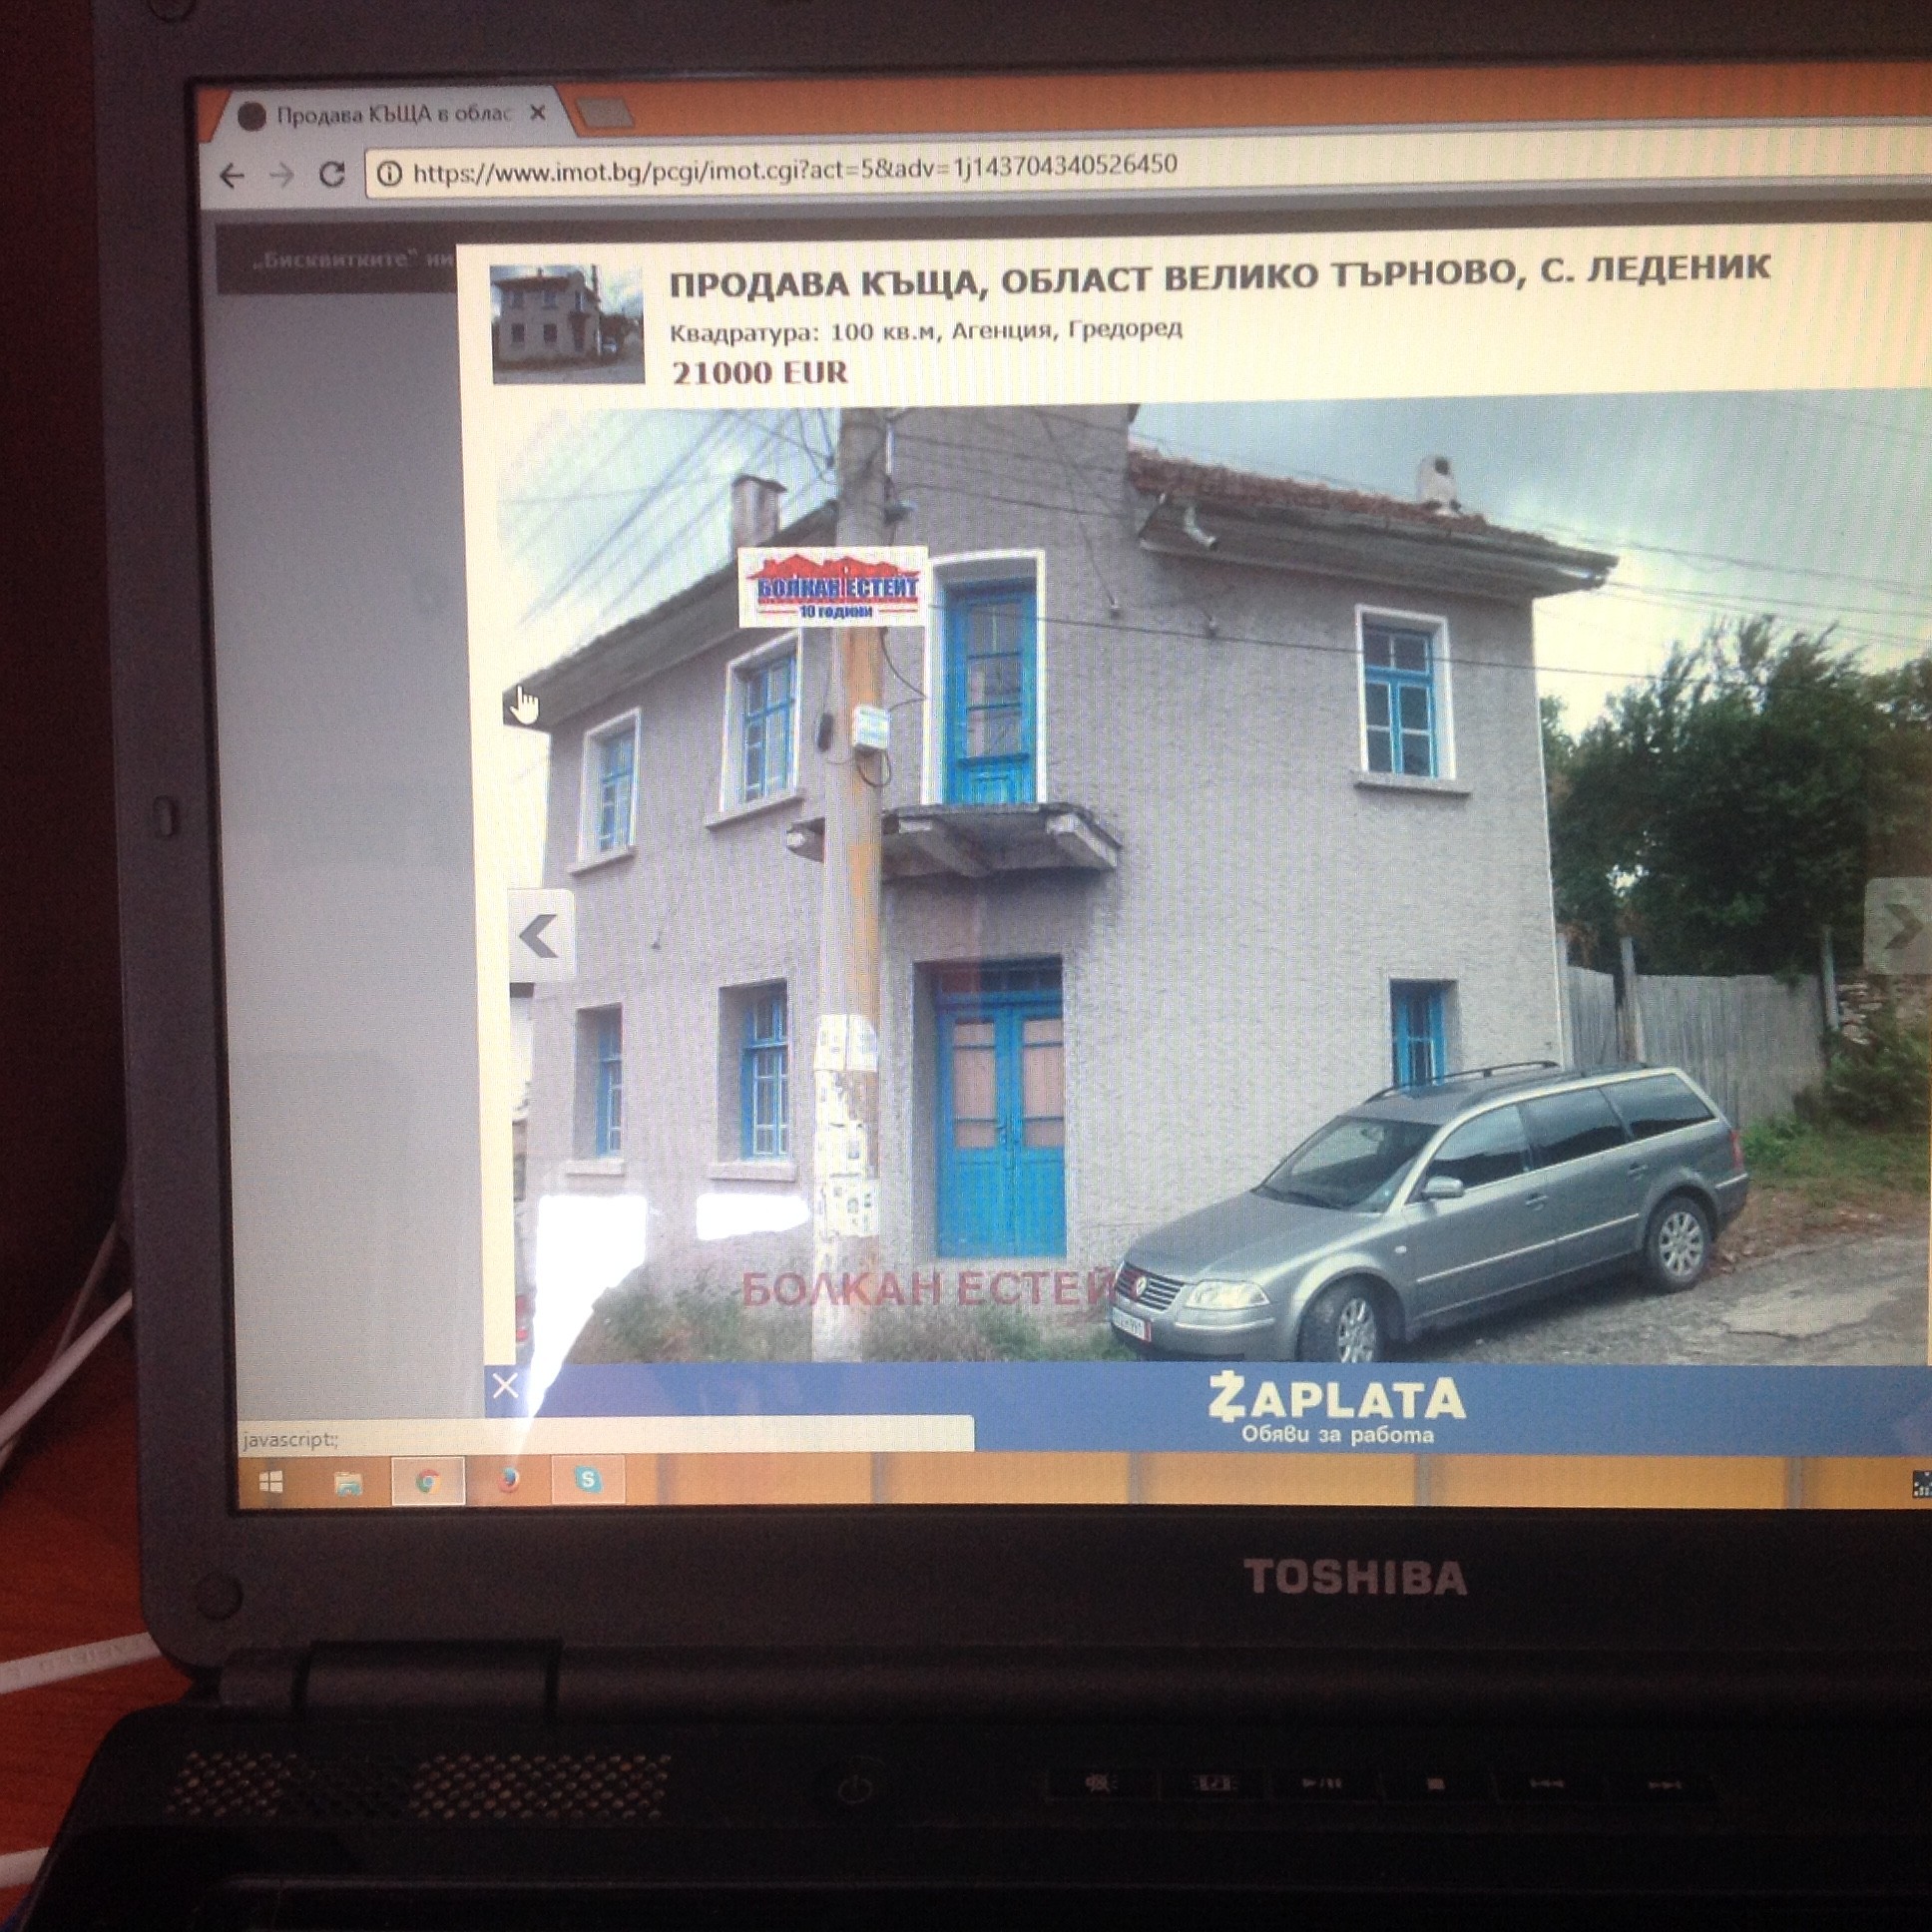This screenshot has height=1932, width=1932.
Task: Dismiss the Zaplata ad with X
Action: (505, 1386)
